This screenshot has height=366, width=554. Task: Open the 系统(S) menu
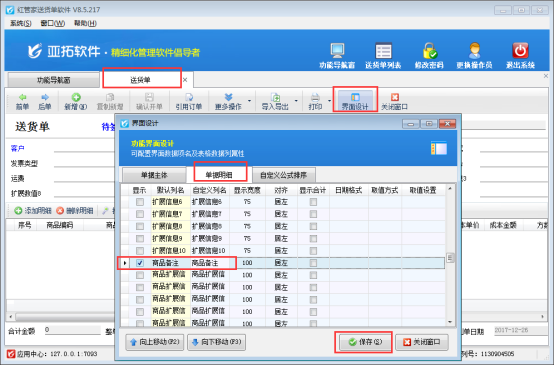pos(20,23)
